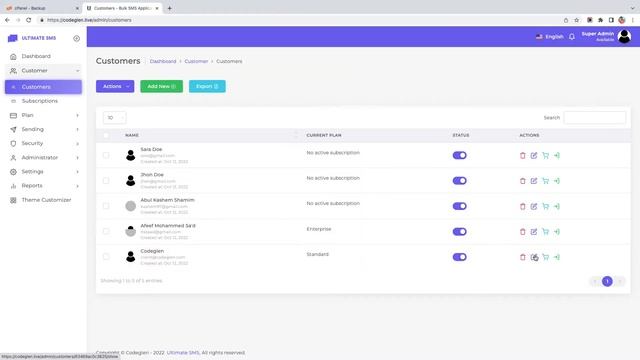Bookmark this page with the star icon
The height and width of the screenshot is (360, 640).
tap(576, 20)
